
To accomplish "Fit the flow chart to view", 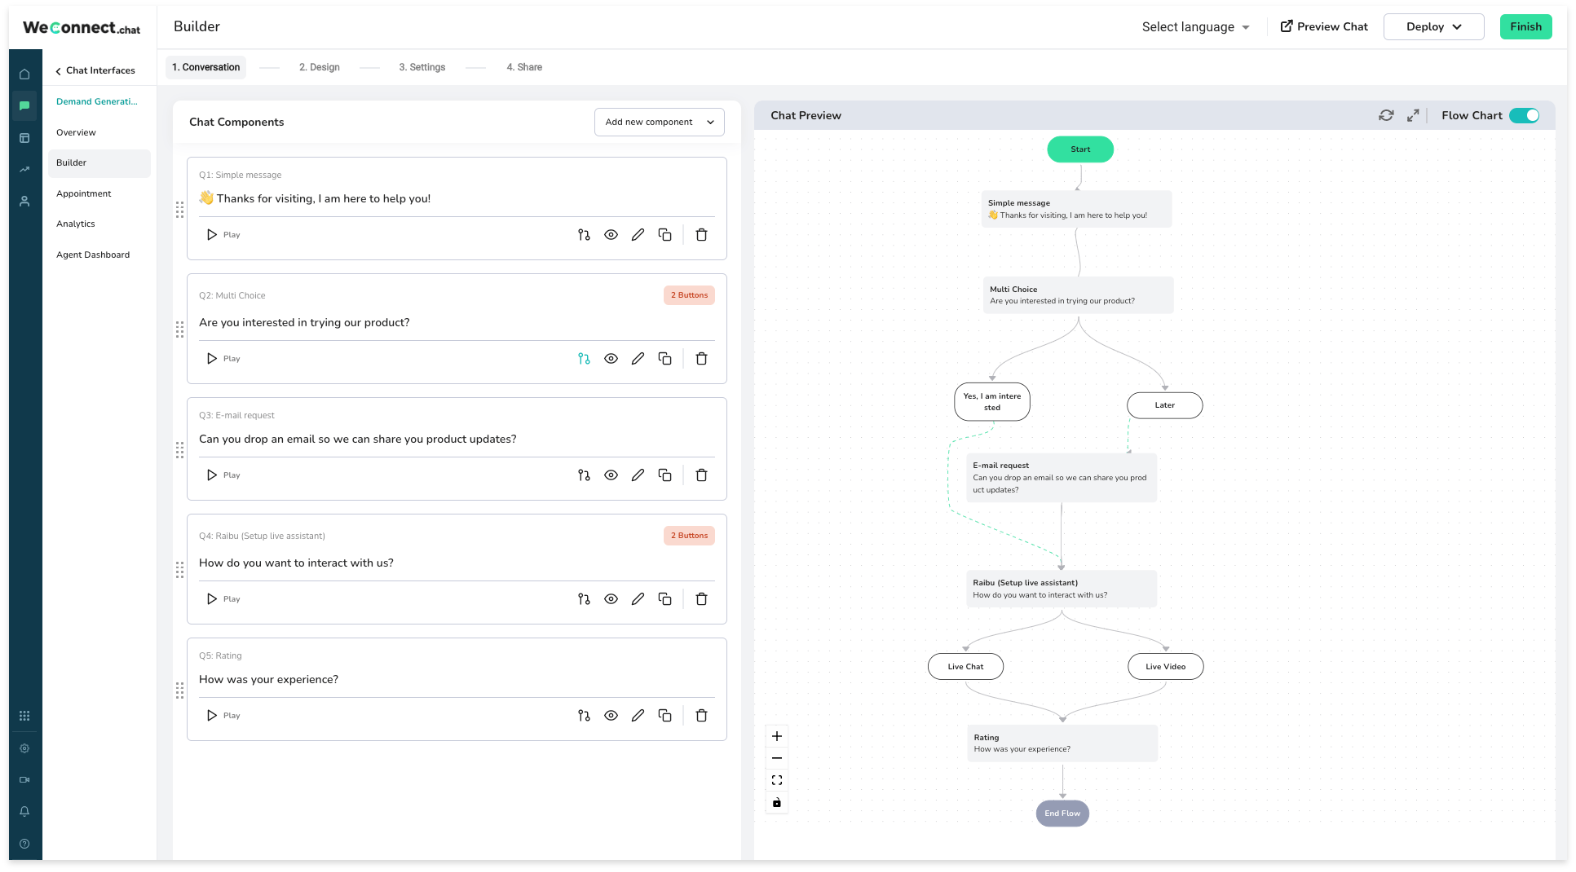I will [777, 780].
